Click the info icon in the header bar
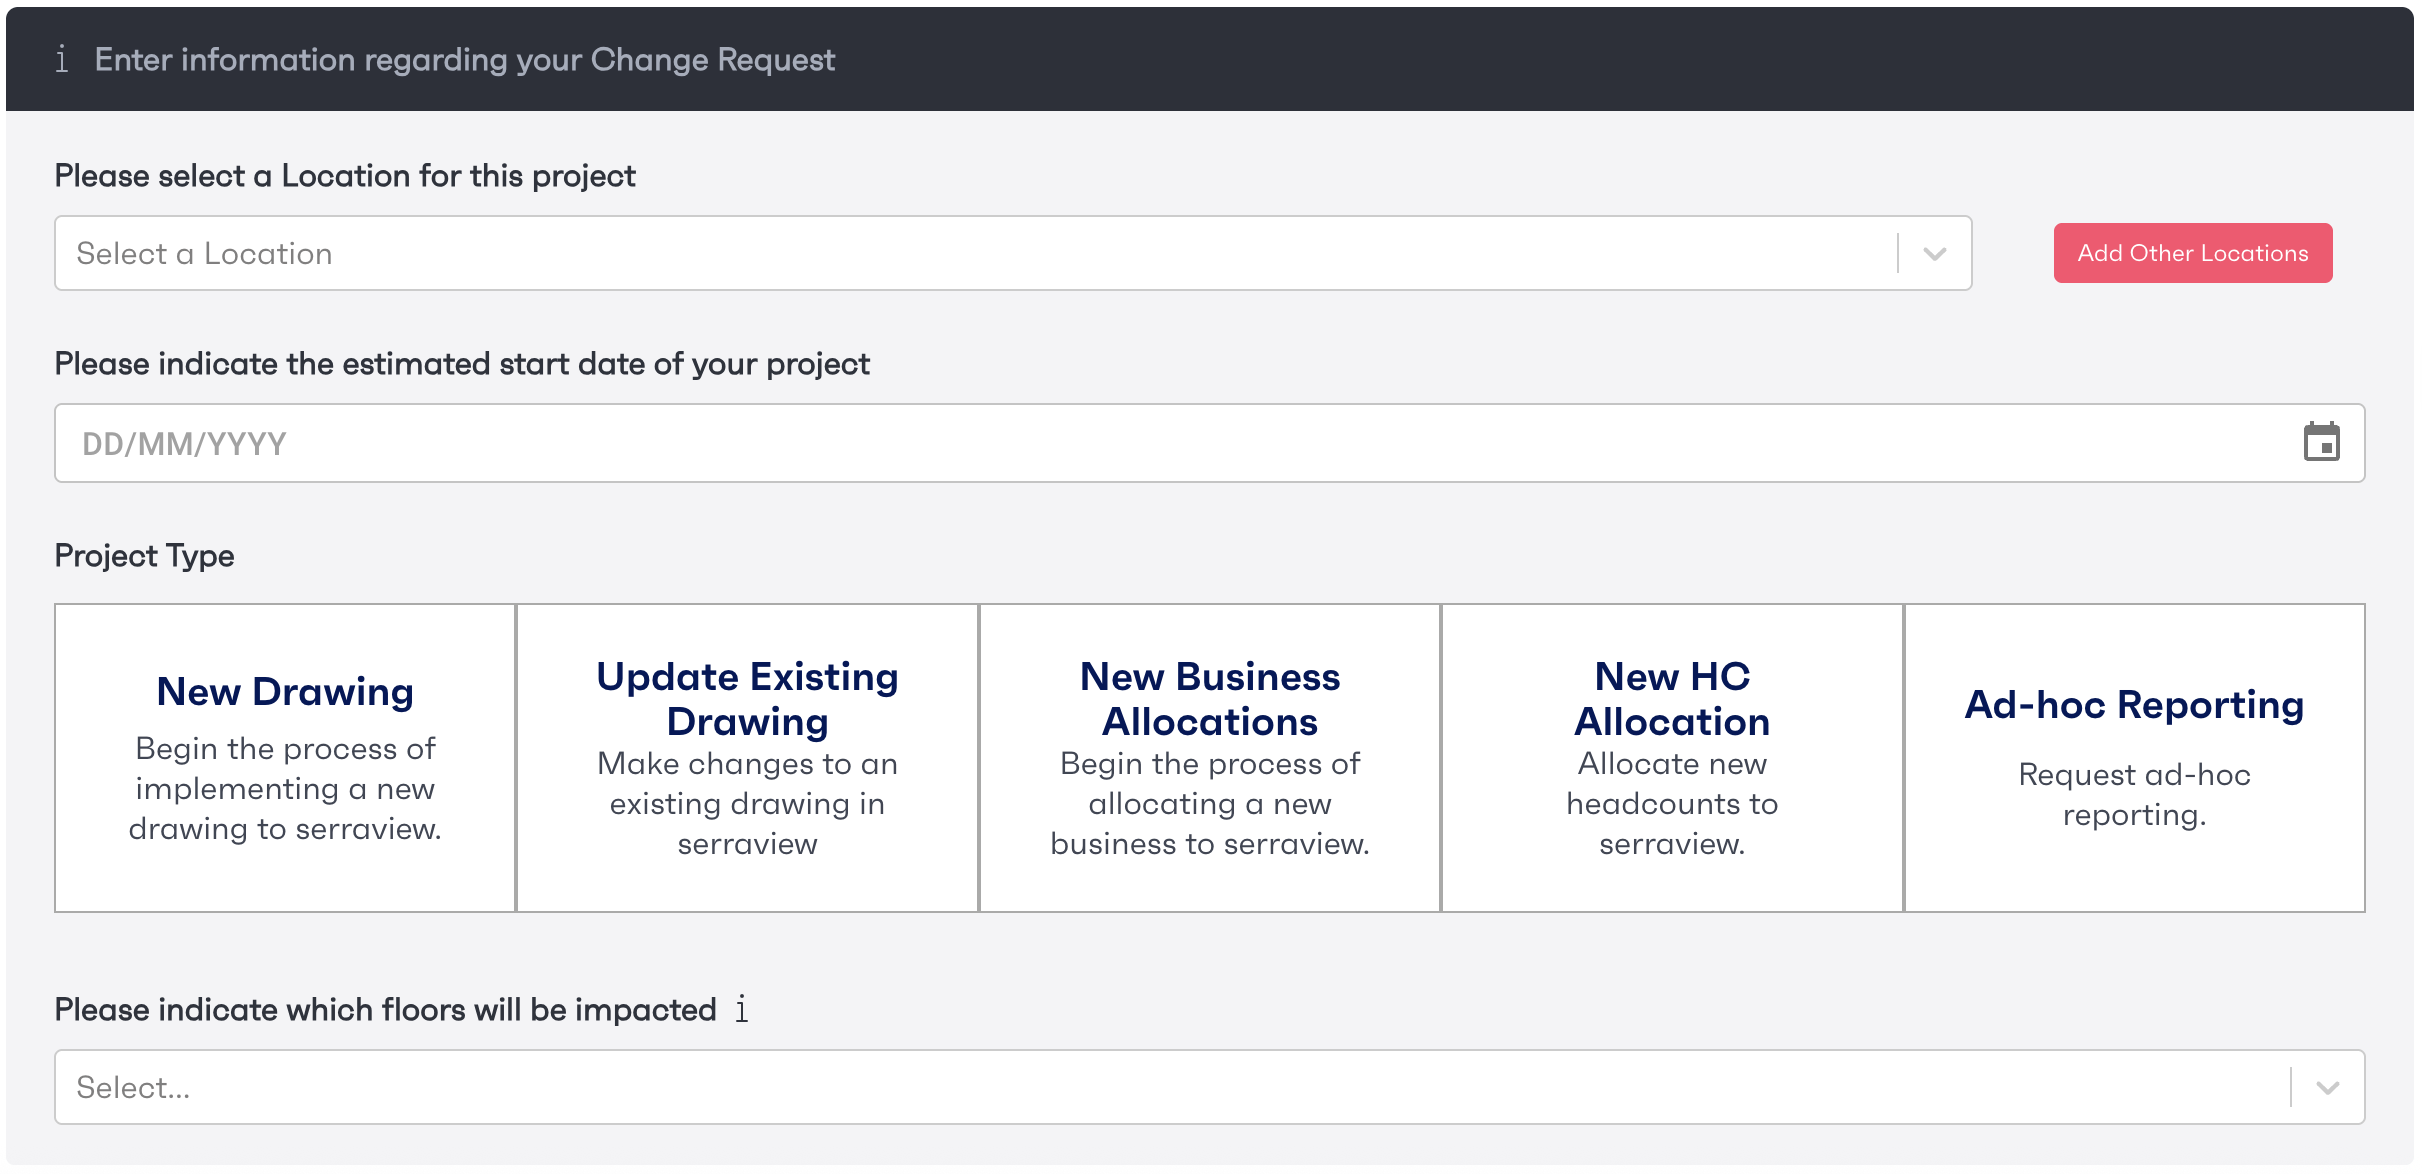Viewport: 2422px width, 1174px height. click(62, 59)
